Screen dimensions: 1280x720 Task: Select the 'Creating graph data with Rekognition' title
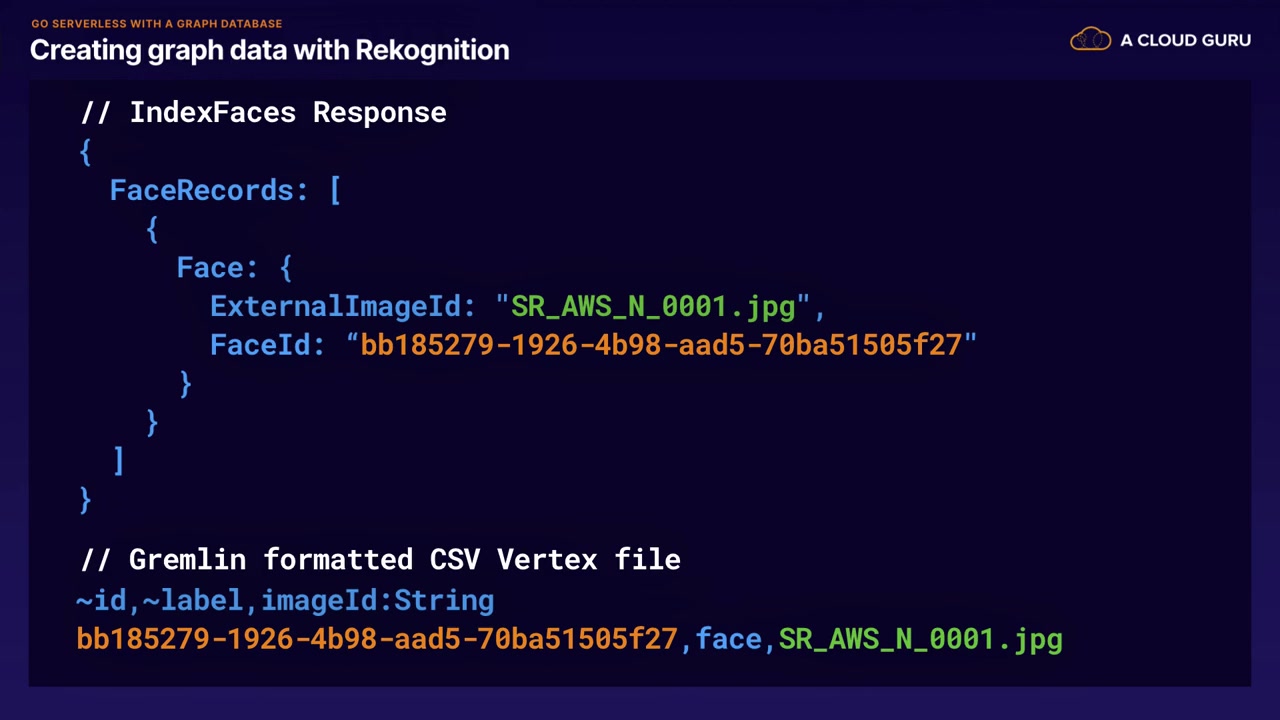[x=269, y=50]
